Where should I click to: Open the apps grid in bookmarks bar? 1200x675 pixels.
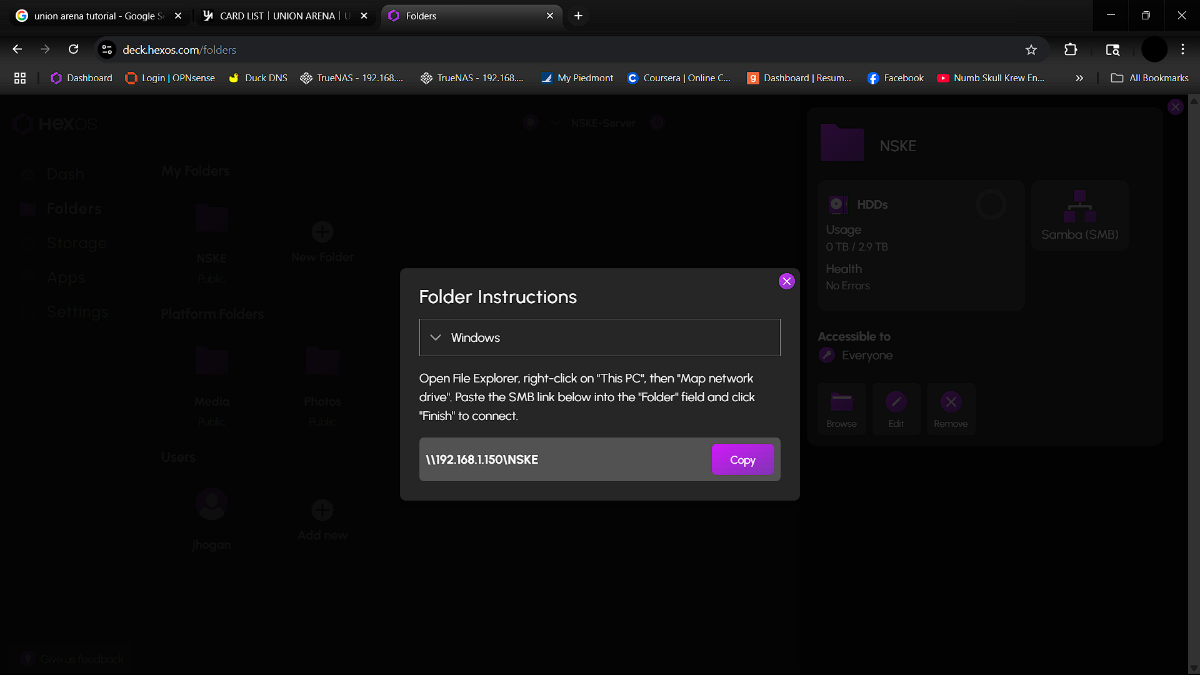[20, 77]
